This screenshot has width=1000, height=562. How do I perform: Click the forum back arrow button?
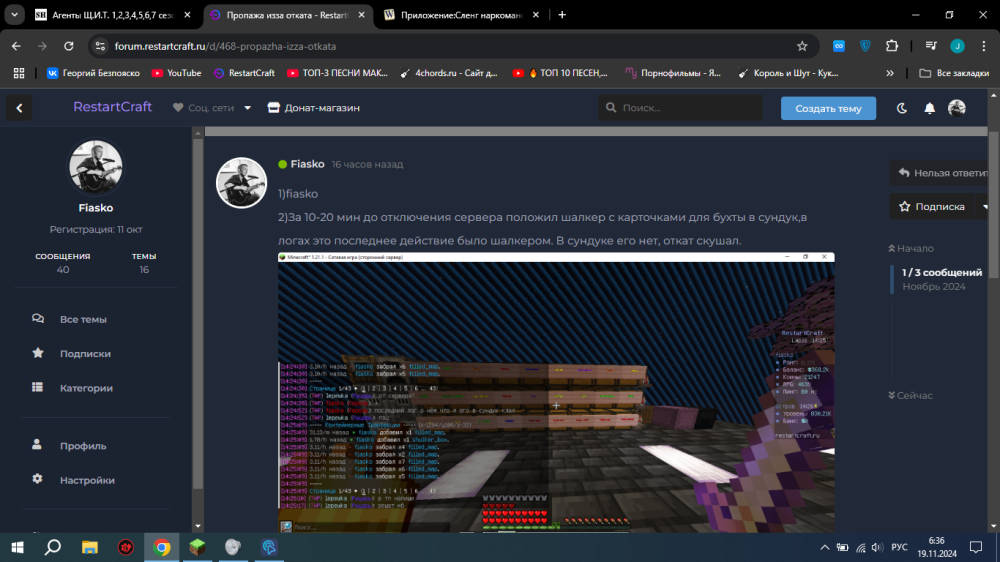click(x=19, y=108)
